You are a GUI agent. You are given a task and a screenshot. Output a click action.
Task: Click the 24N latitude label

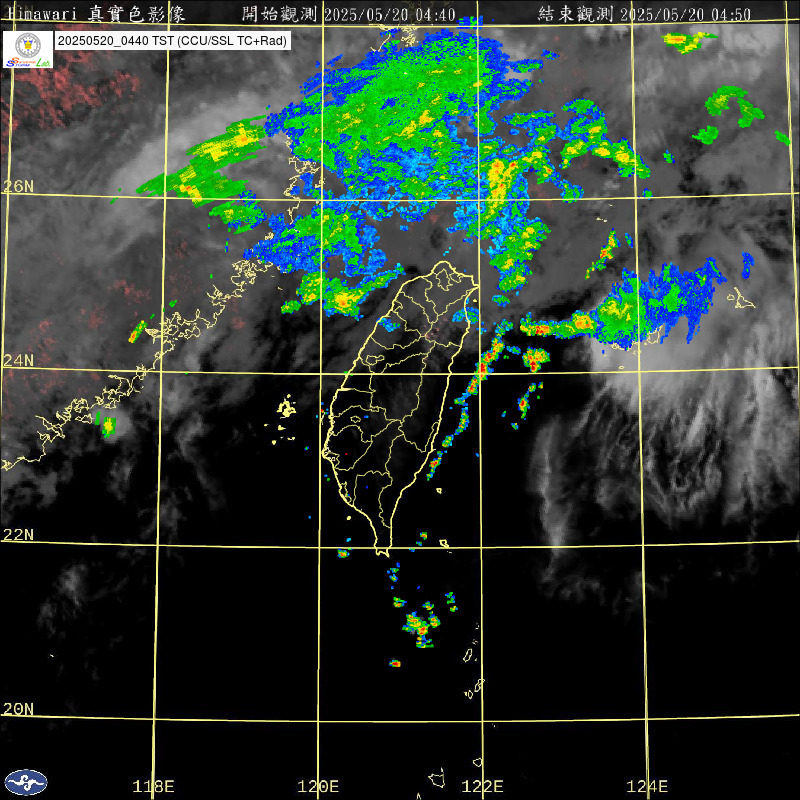[18, 360]
